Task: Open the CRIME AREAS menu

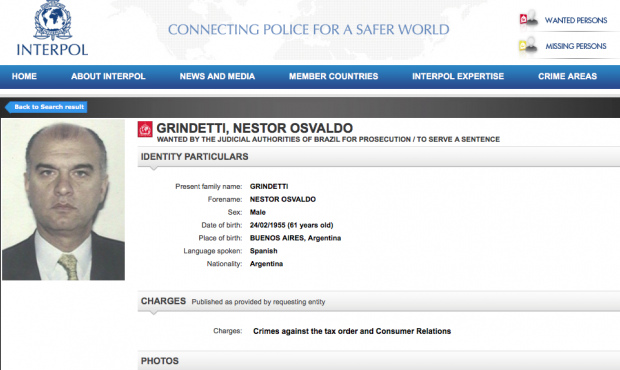Action: click(567, 76)
